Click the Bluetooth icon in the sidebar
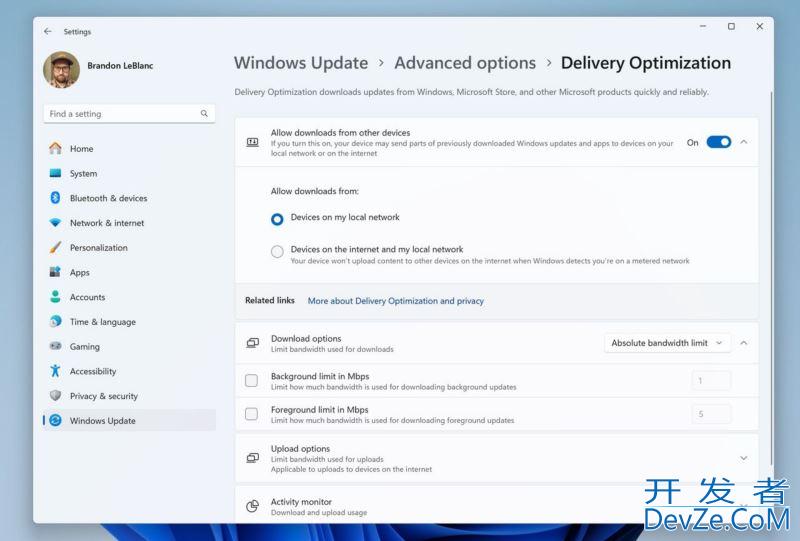This screenshot has height=541, width=800. click(x=55, y=198)
